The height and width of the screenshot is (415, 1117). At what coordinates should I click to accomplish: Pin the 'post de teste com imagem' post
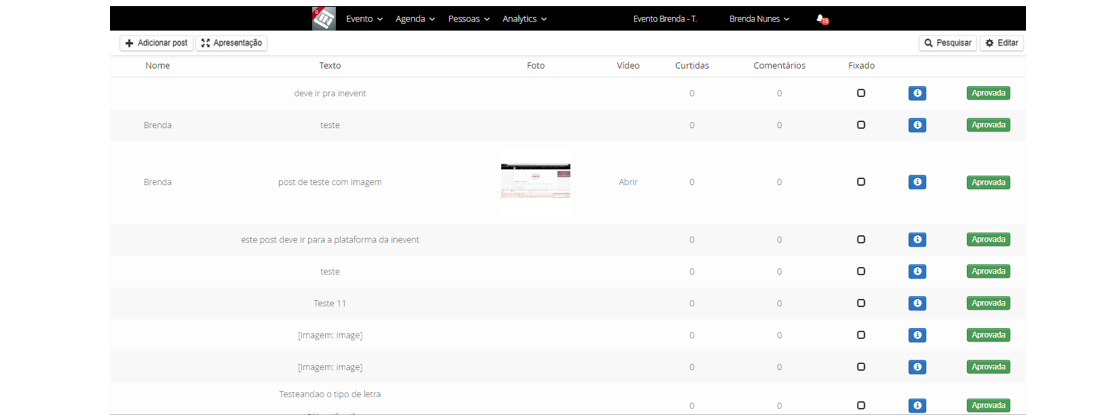point(861,182)
